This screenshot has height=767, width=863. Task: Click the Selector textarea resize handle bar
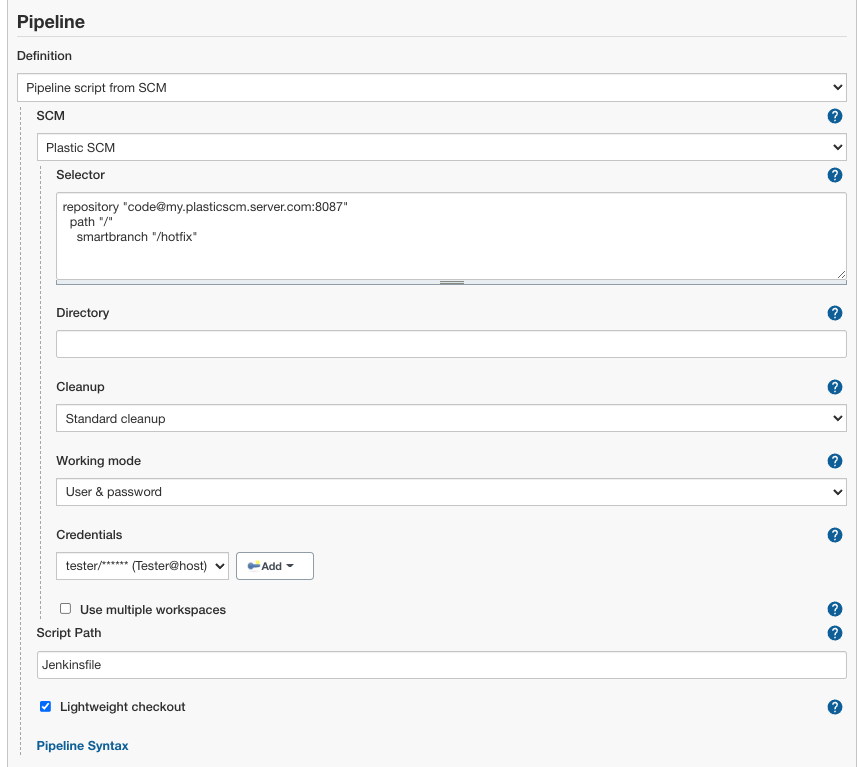click(451, 282)
